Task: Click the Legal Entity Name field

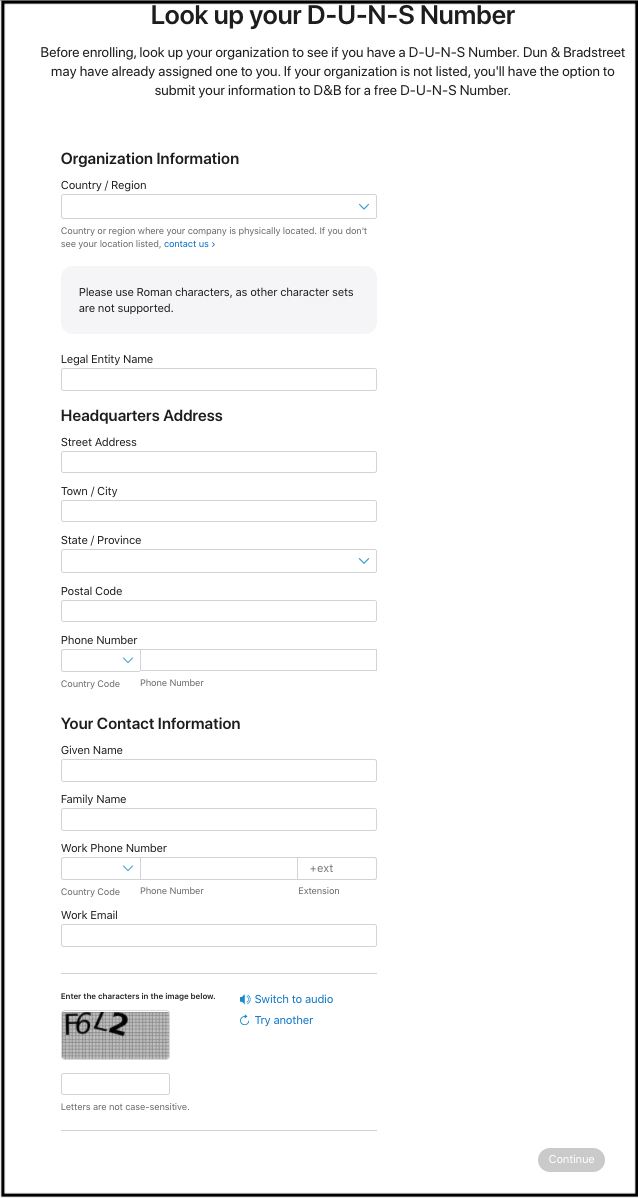Action: tap(218, 379)
